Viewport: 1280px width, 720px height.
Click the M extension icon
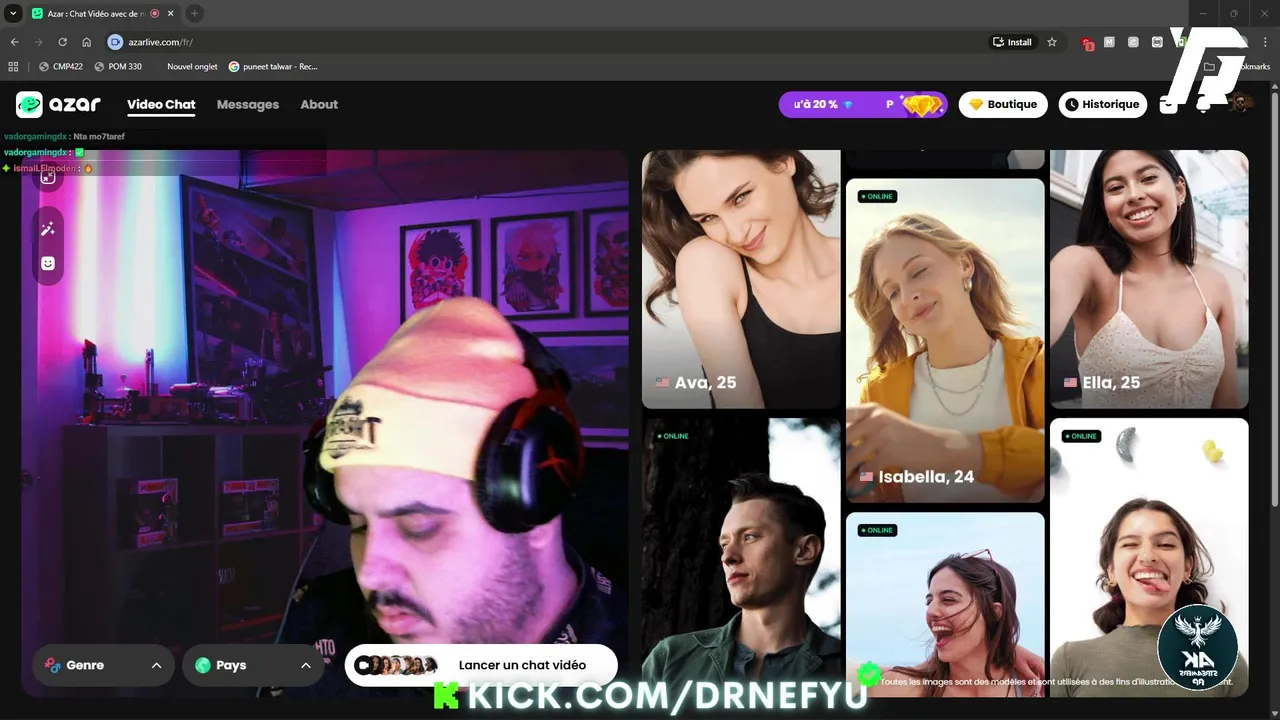pyautogui.click(x=1110, y=42)
